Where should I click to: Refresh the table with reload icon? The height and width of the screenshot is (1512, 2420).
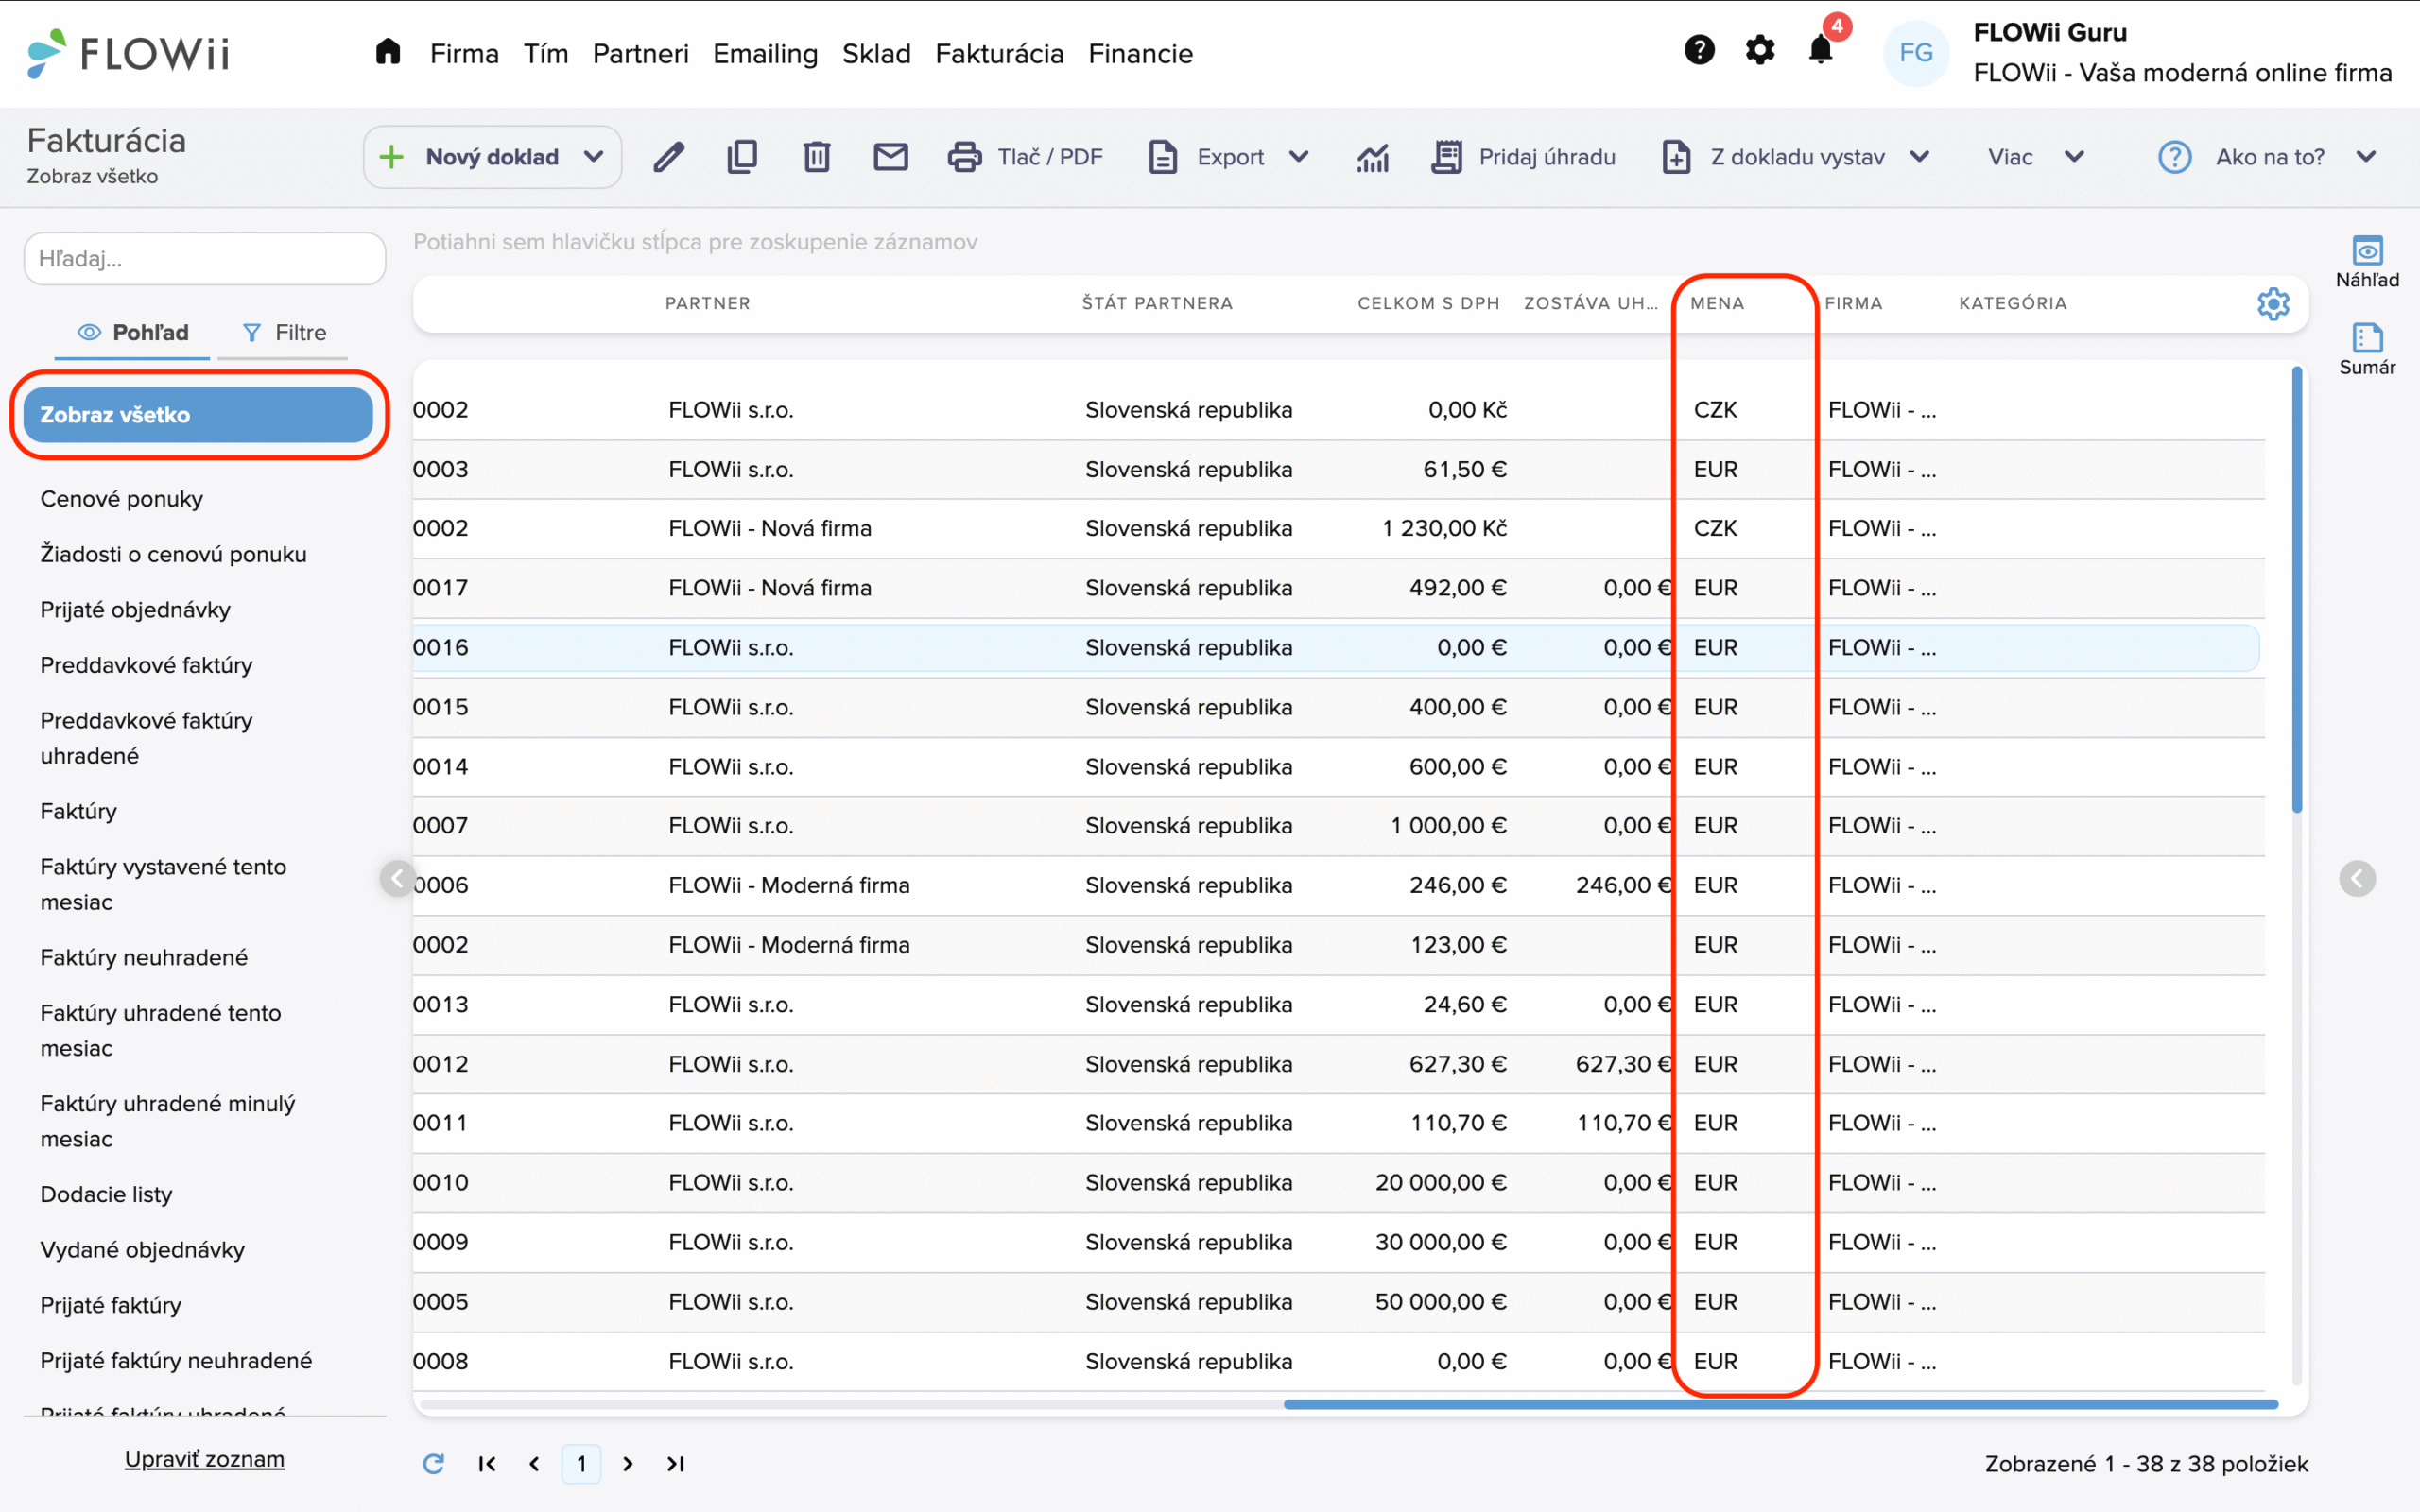coord(433,1463)
